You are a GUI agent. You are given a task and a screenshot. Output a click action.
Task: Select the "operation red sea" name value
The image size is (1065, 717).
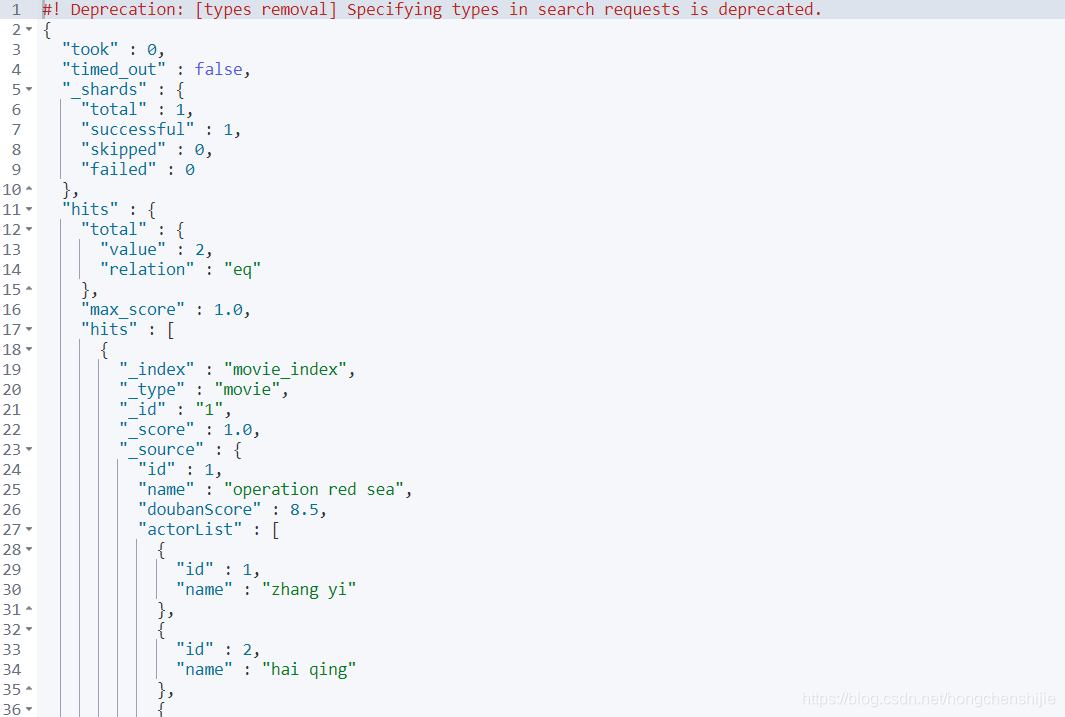pyautogui.click(x=314, y=490)
